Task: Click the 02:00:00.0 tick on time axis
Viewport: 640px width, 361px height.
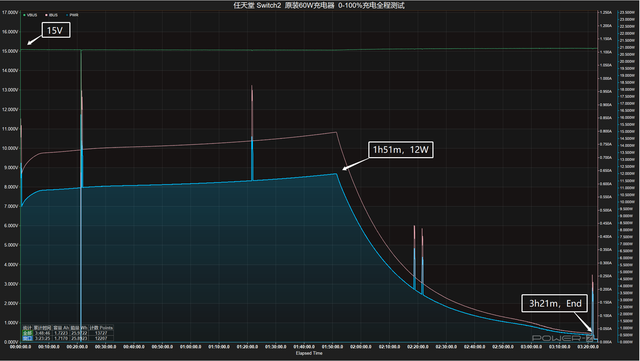Action: [x=361, y=347]
